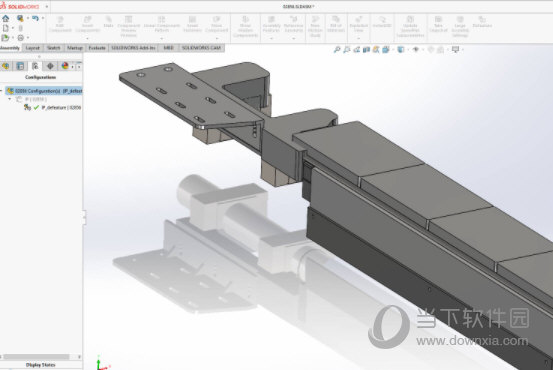553x370 pixels.
Task: Click the Smart Fasteners tool
Action: pos(192,24)
